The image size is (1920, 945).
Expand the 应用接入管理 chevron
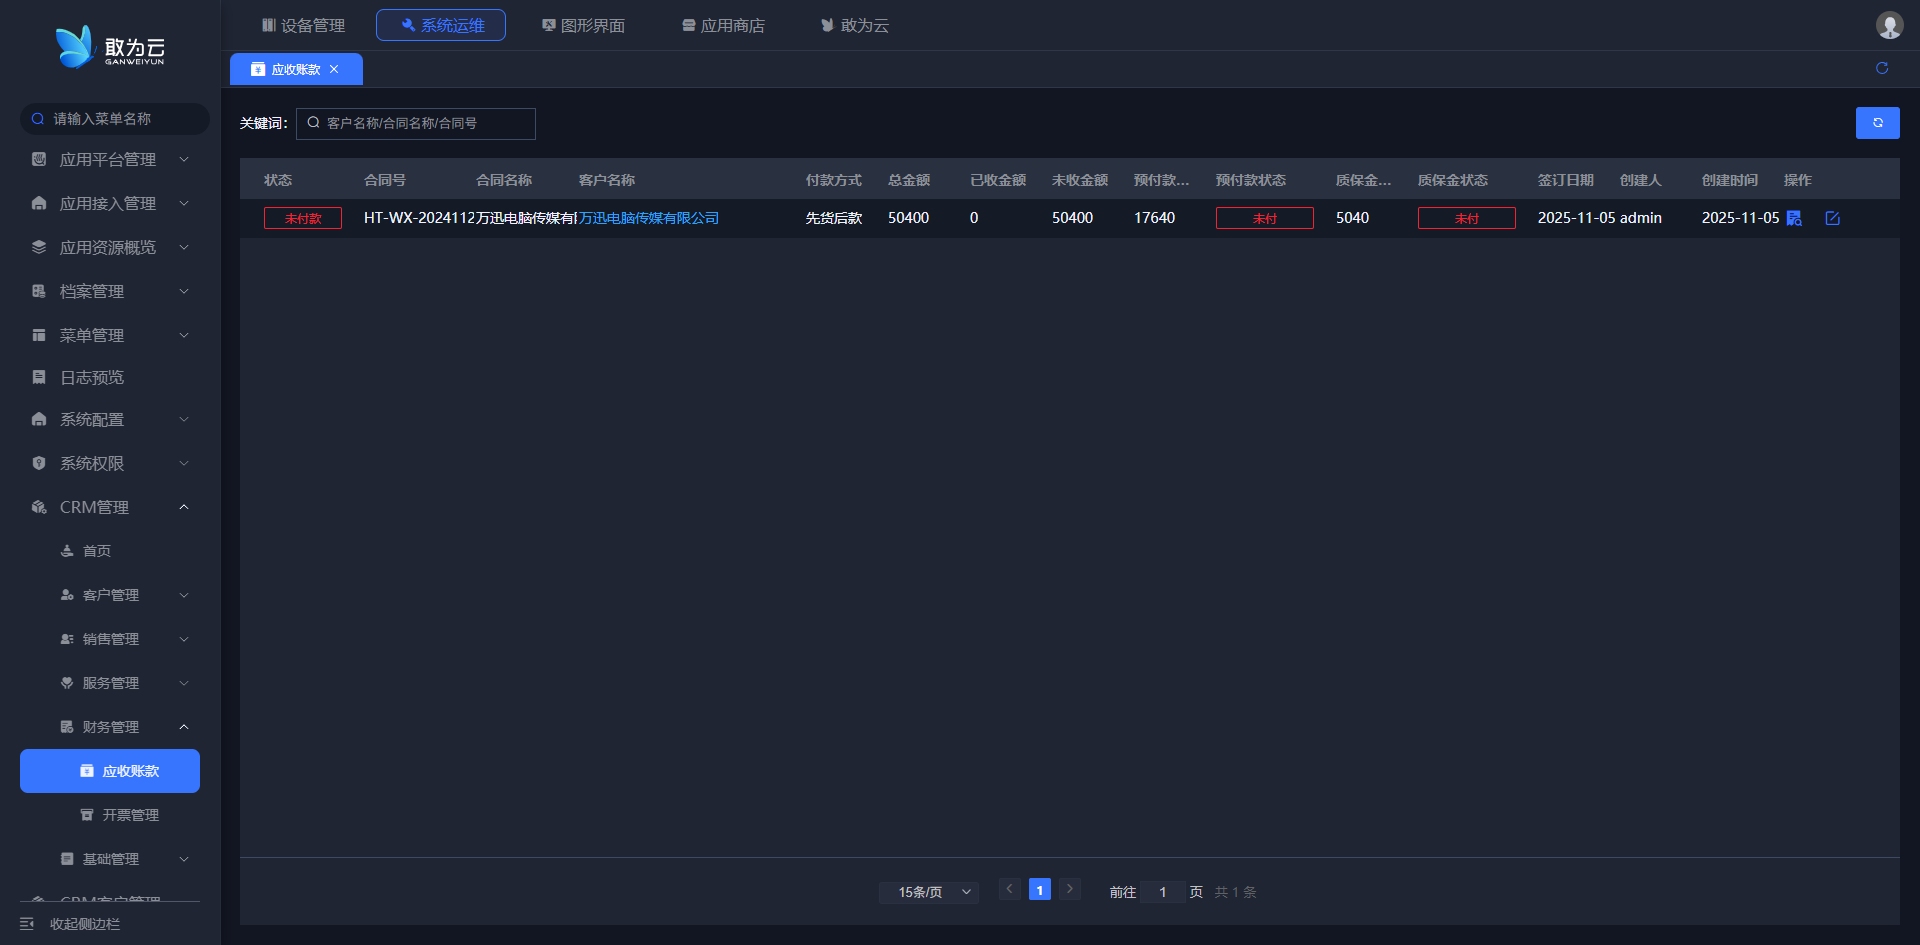(x=184, y=203)
